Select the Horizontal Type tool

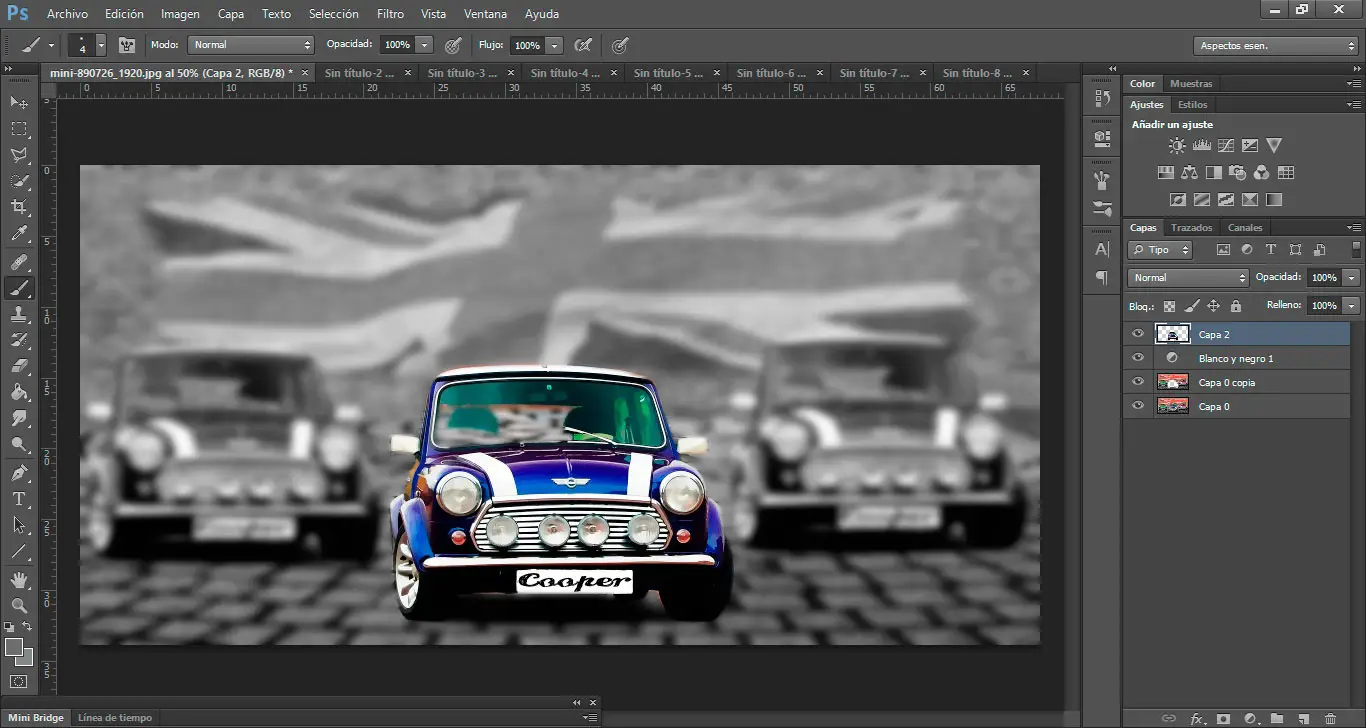(x=19, y=499)
